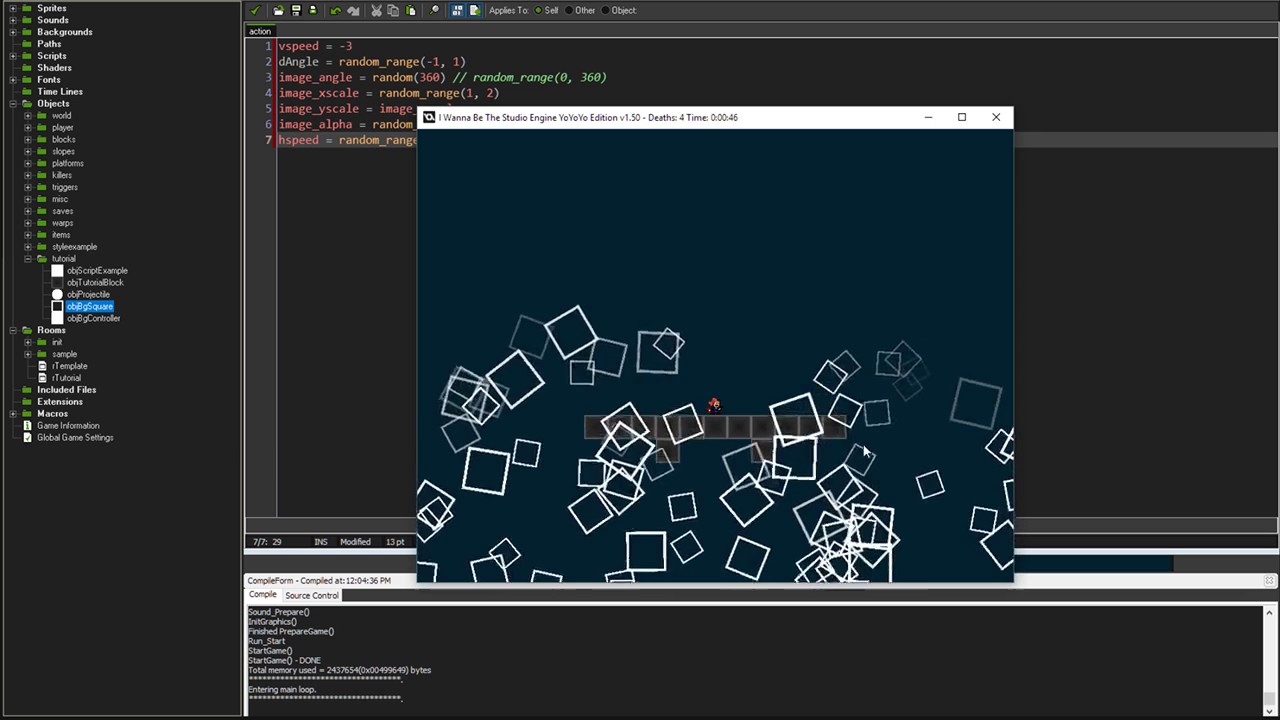
Task: Select the Other radio option
Action: pyautogui.click(x=579, y=10)
